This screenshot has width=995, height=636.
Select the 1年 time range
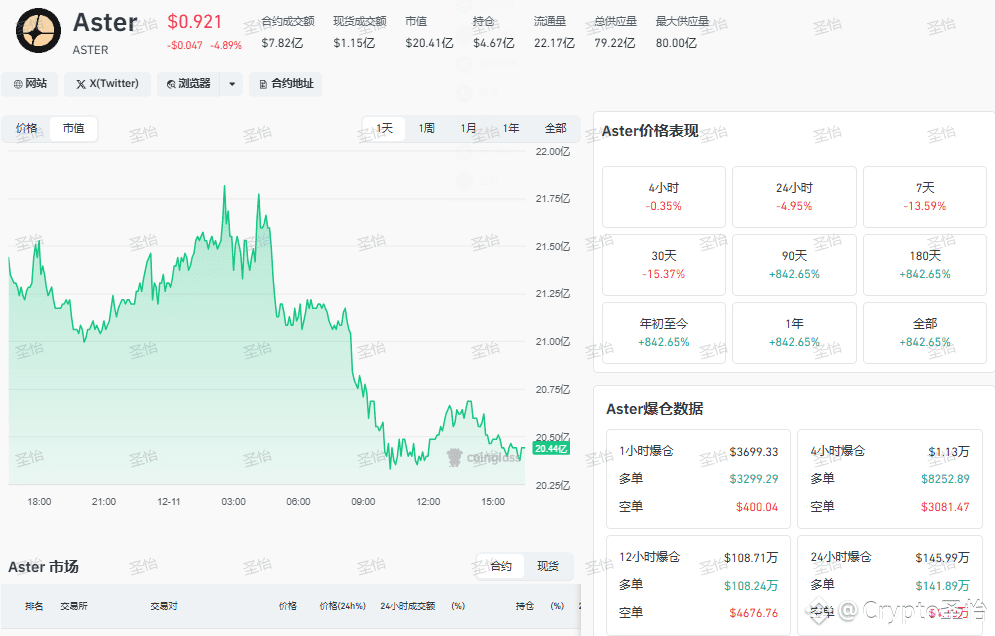click(x=511, y=128)
